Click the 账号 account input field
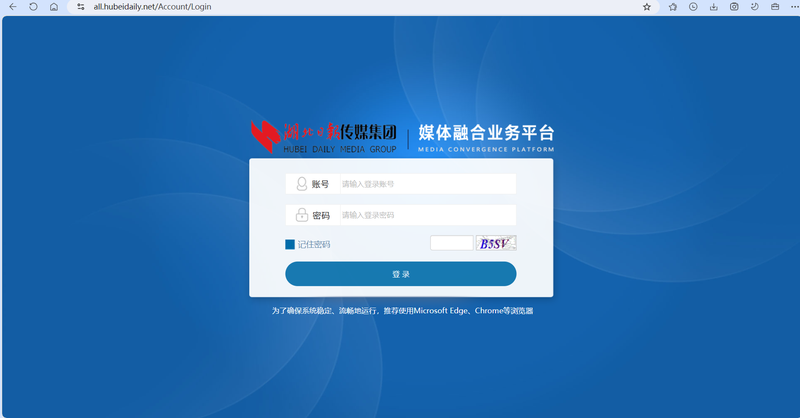The image size is (800, 418). (428, 184)
